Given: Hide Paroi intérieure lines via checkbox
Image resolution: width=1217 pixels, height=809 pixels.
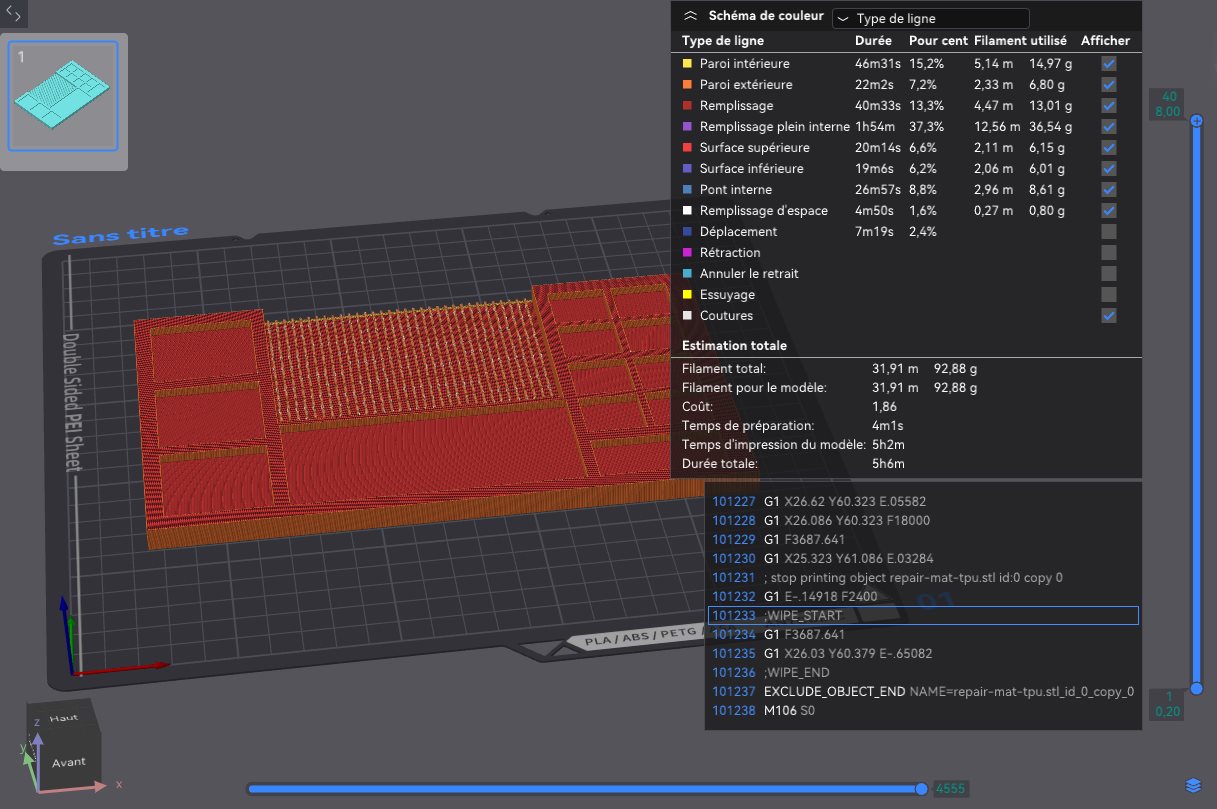Looking at the screenshot, I should tap(1108, 63).
